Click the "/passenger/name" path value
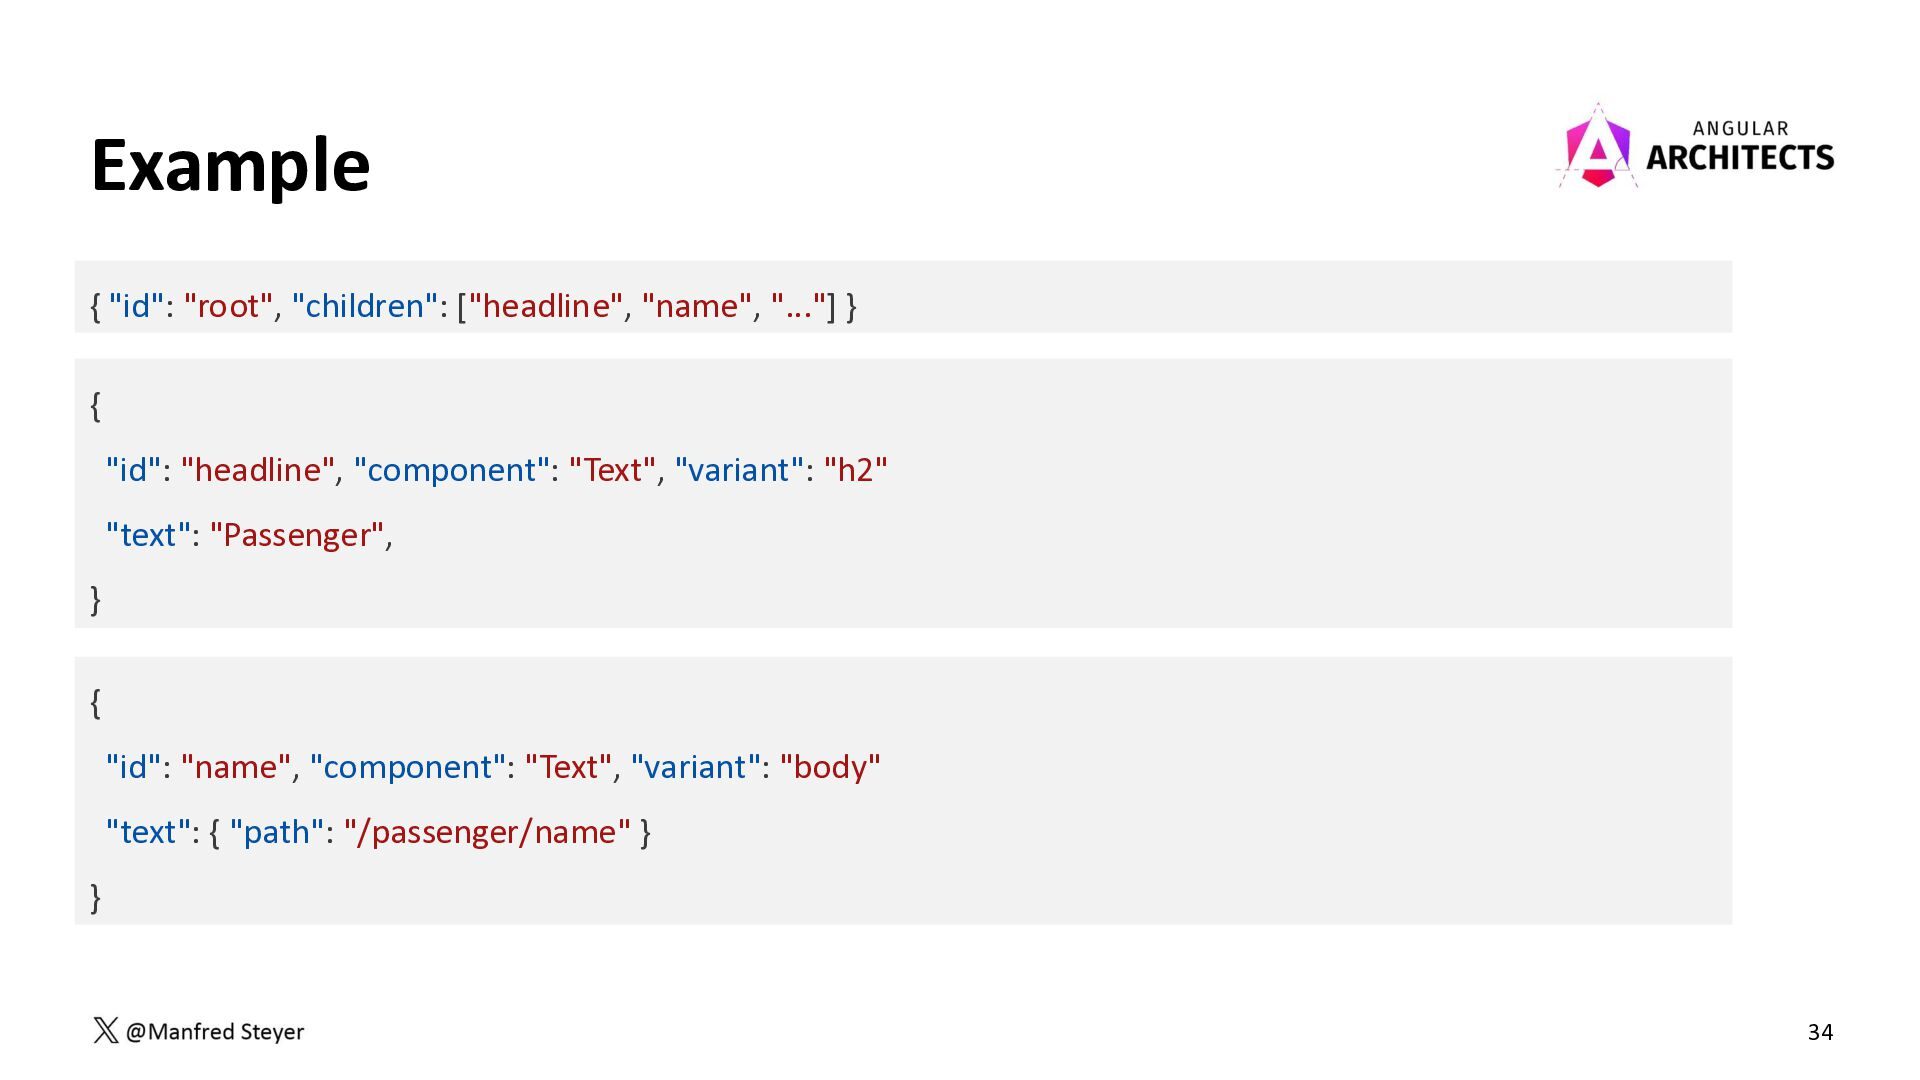This screenshot has height=1080, width=1920. (x=488, y=831)
